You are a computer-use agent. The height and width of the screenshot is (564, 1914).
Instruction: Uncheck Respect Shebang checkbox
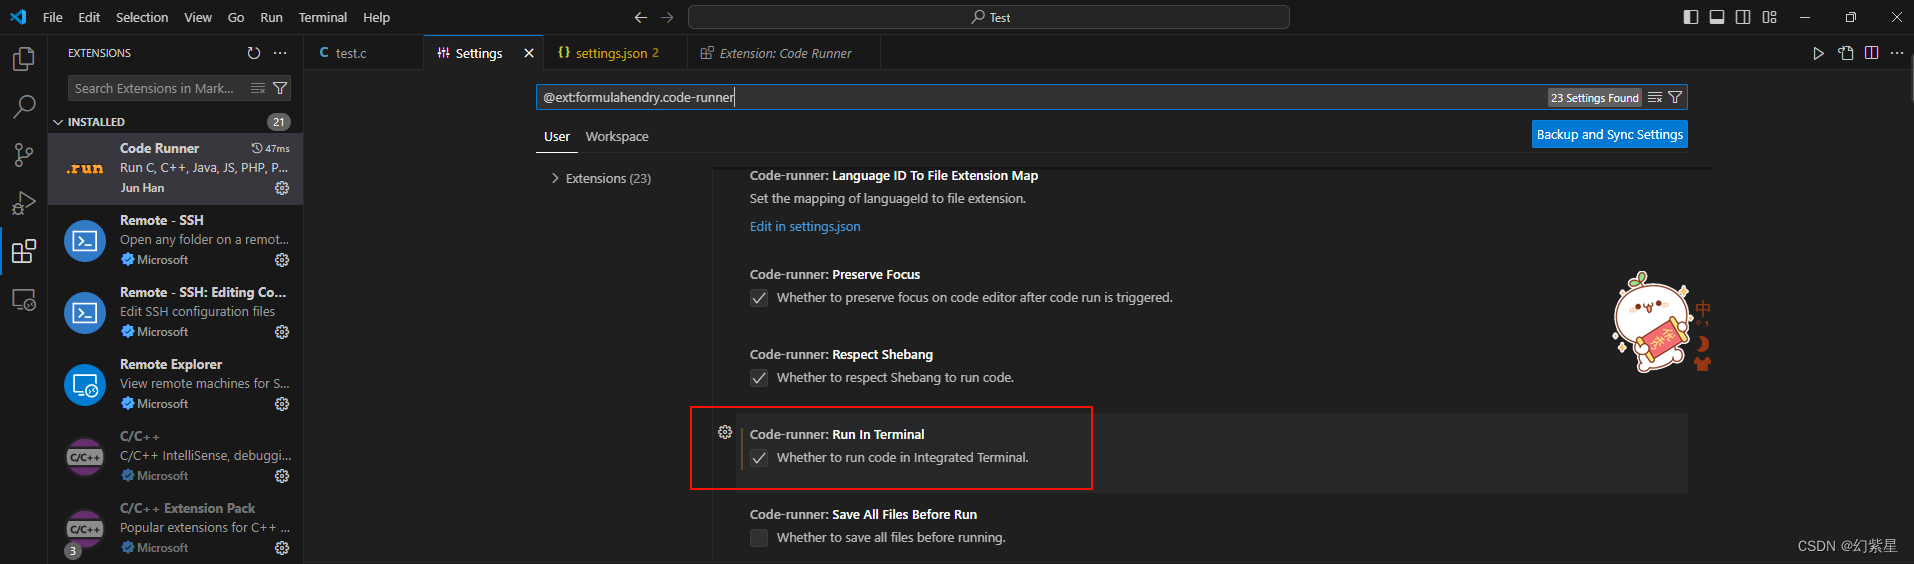(x=759, y=378)
